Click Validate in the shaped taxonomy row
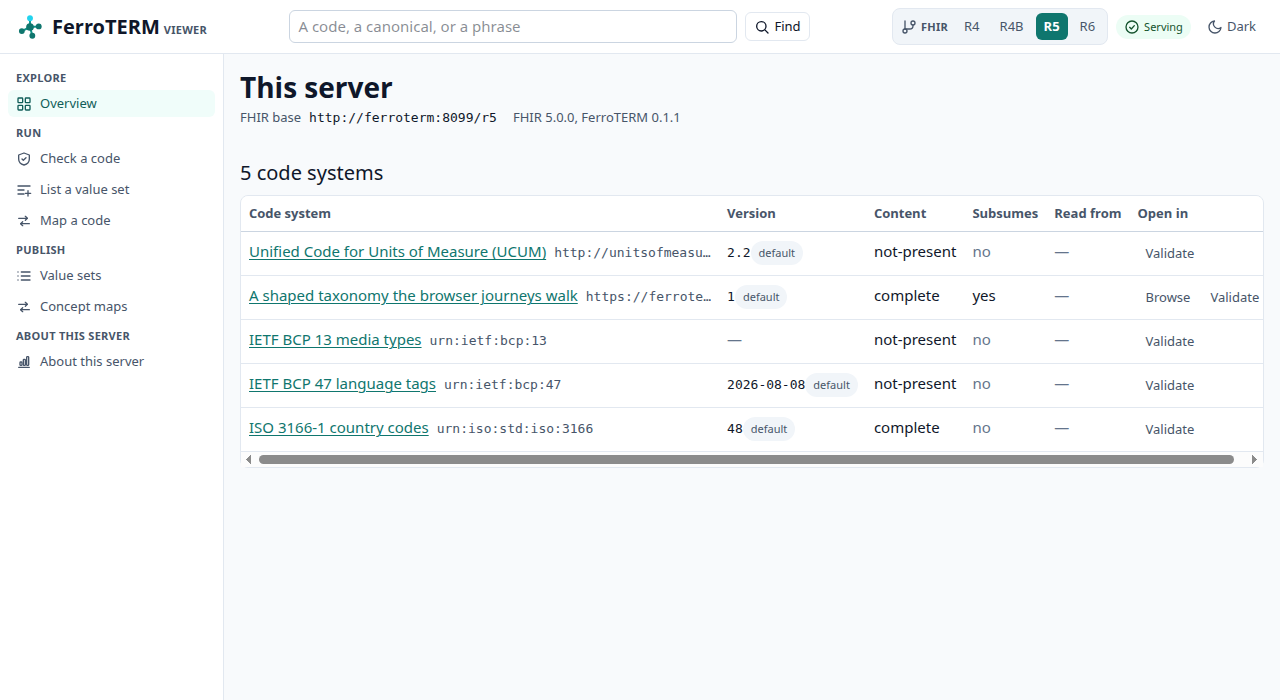 click(x=1234, y=298)
